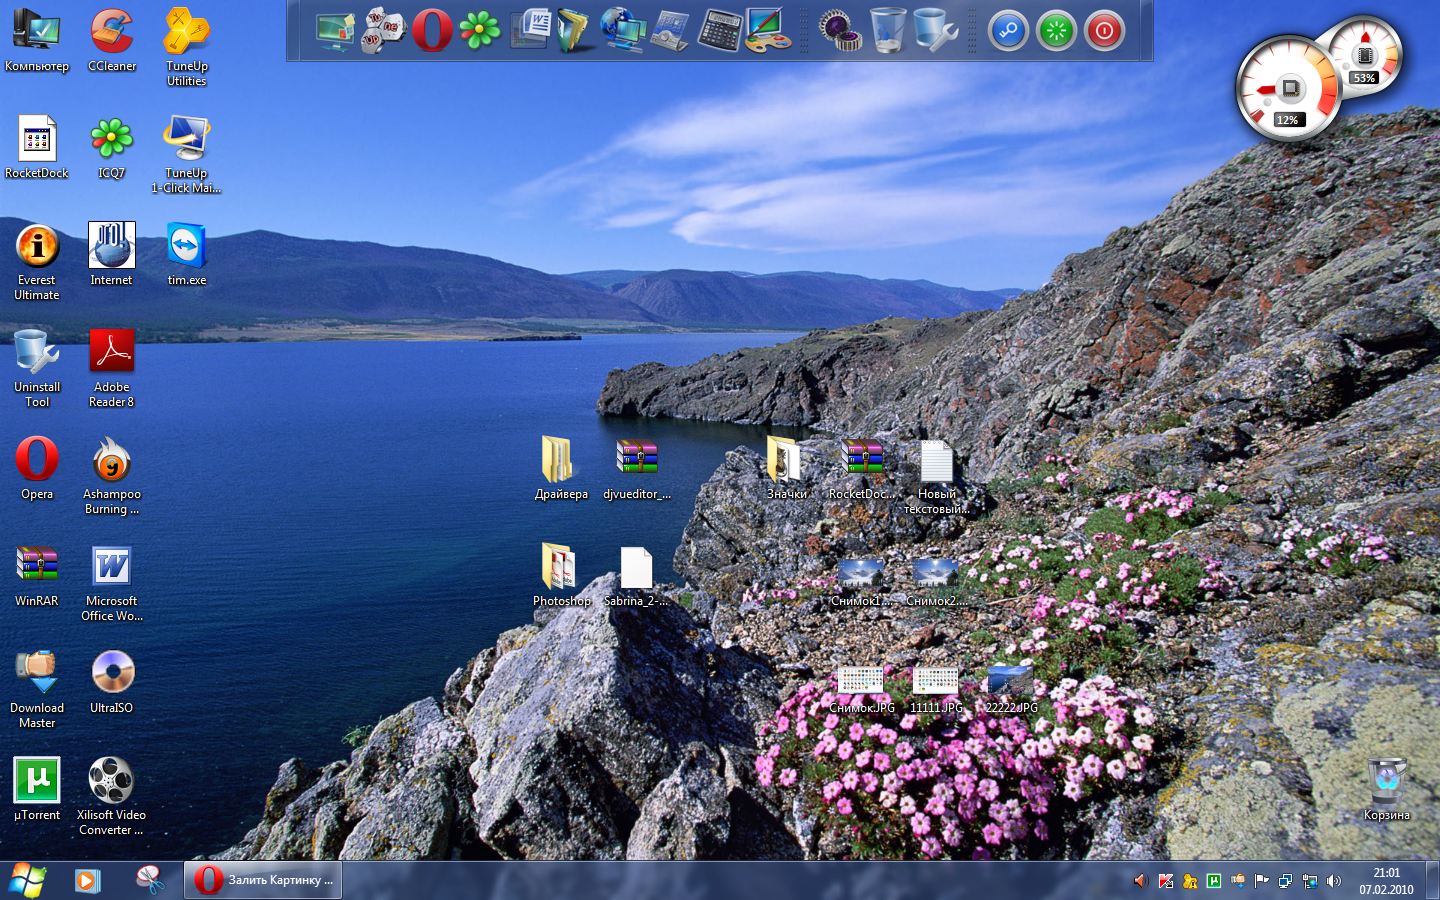Click the red power button in dock

[1104, 31]
